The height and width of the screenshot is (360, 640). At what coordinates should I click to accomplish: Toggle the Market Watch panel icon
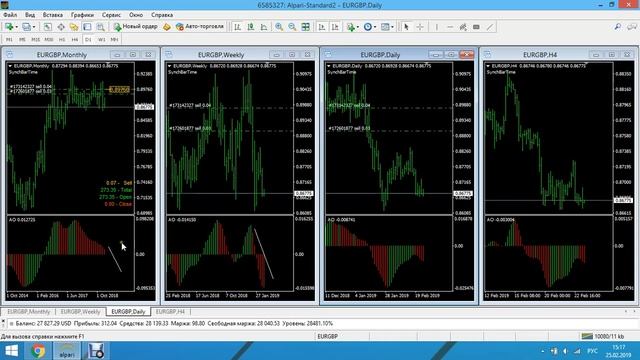point(48,27)
